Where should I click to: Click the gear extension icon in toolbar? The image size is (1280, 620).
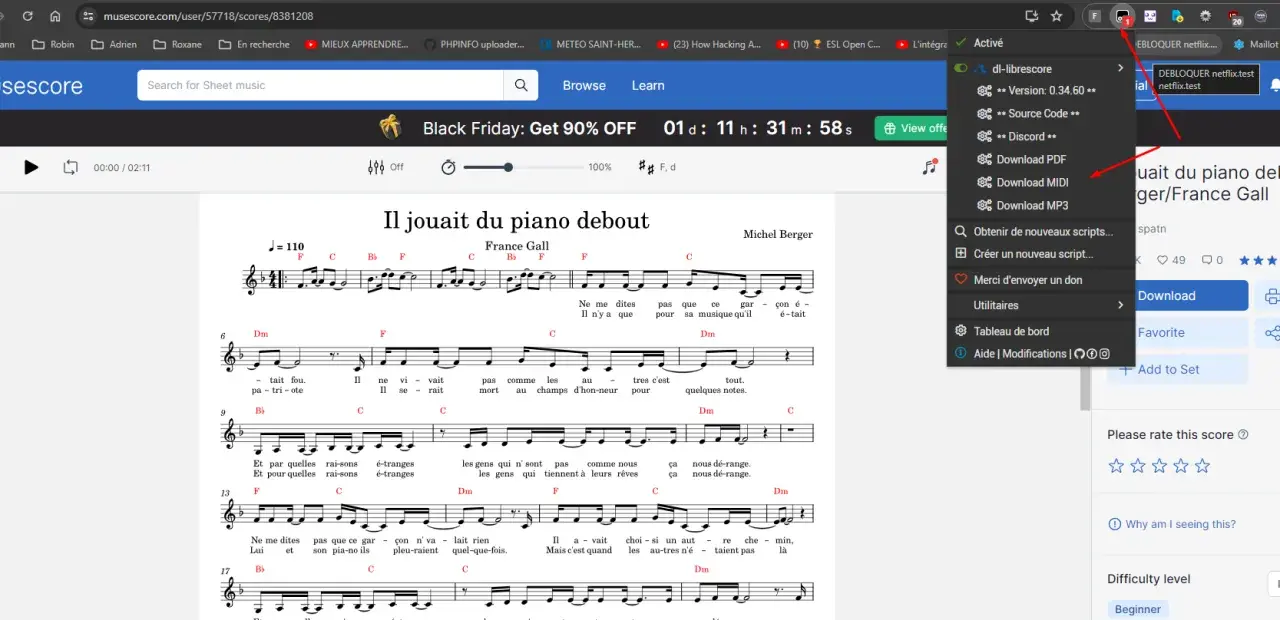click(x=1206, y=16)
